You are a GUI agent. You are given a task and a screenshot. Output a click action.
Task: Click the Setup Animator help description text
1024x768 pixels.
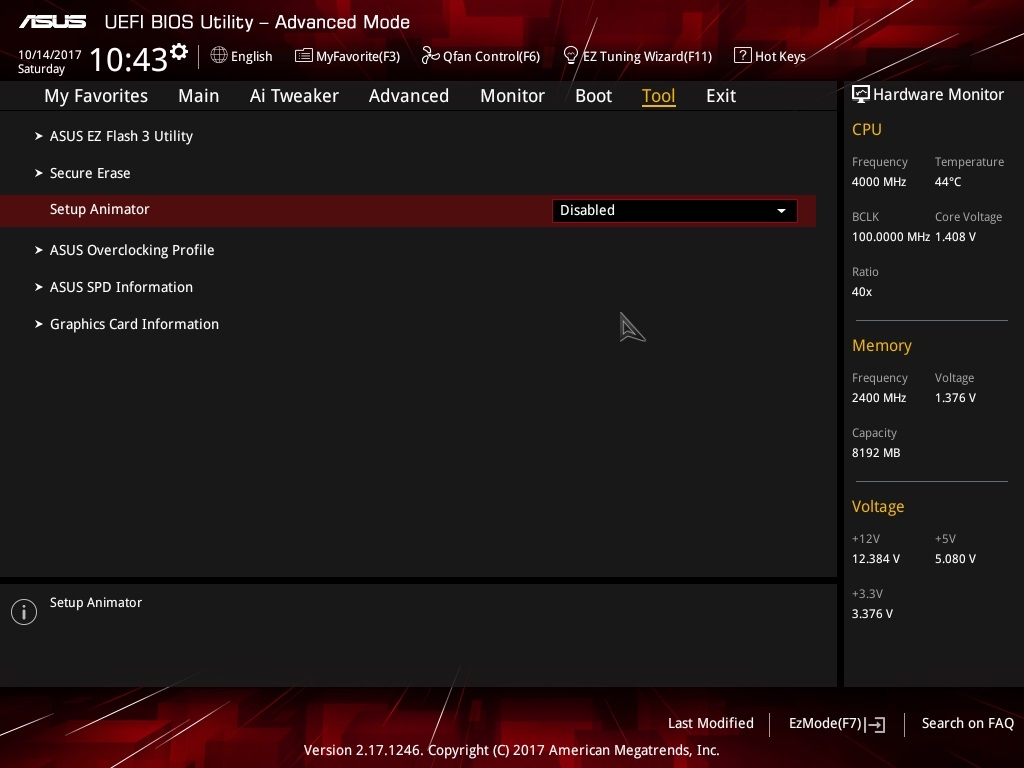[x=96, y=603]
